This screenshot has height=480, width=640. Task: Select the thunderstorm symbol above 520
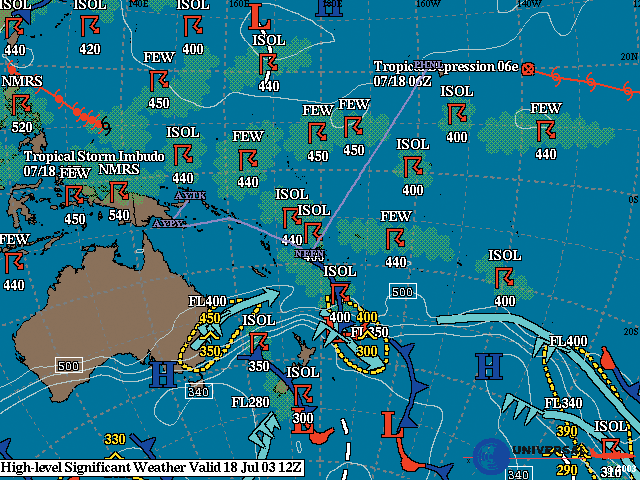coord(16,103)
